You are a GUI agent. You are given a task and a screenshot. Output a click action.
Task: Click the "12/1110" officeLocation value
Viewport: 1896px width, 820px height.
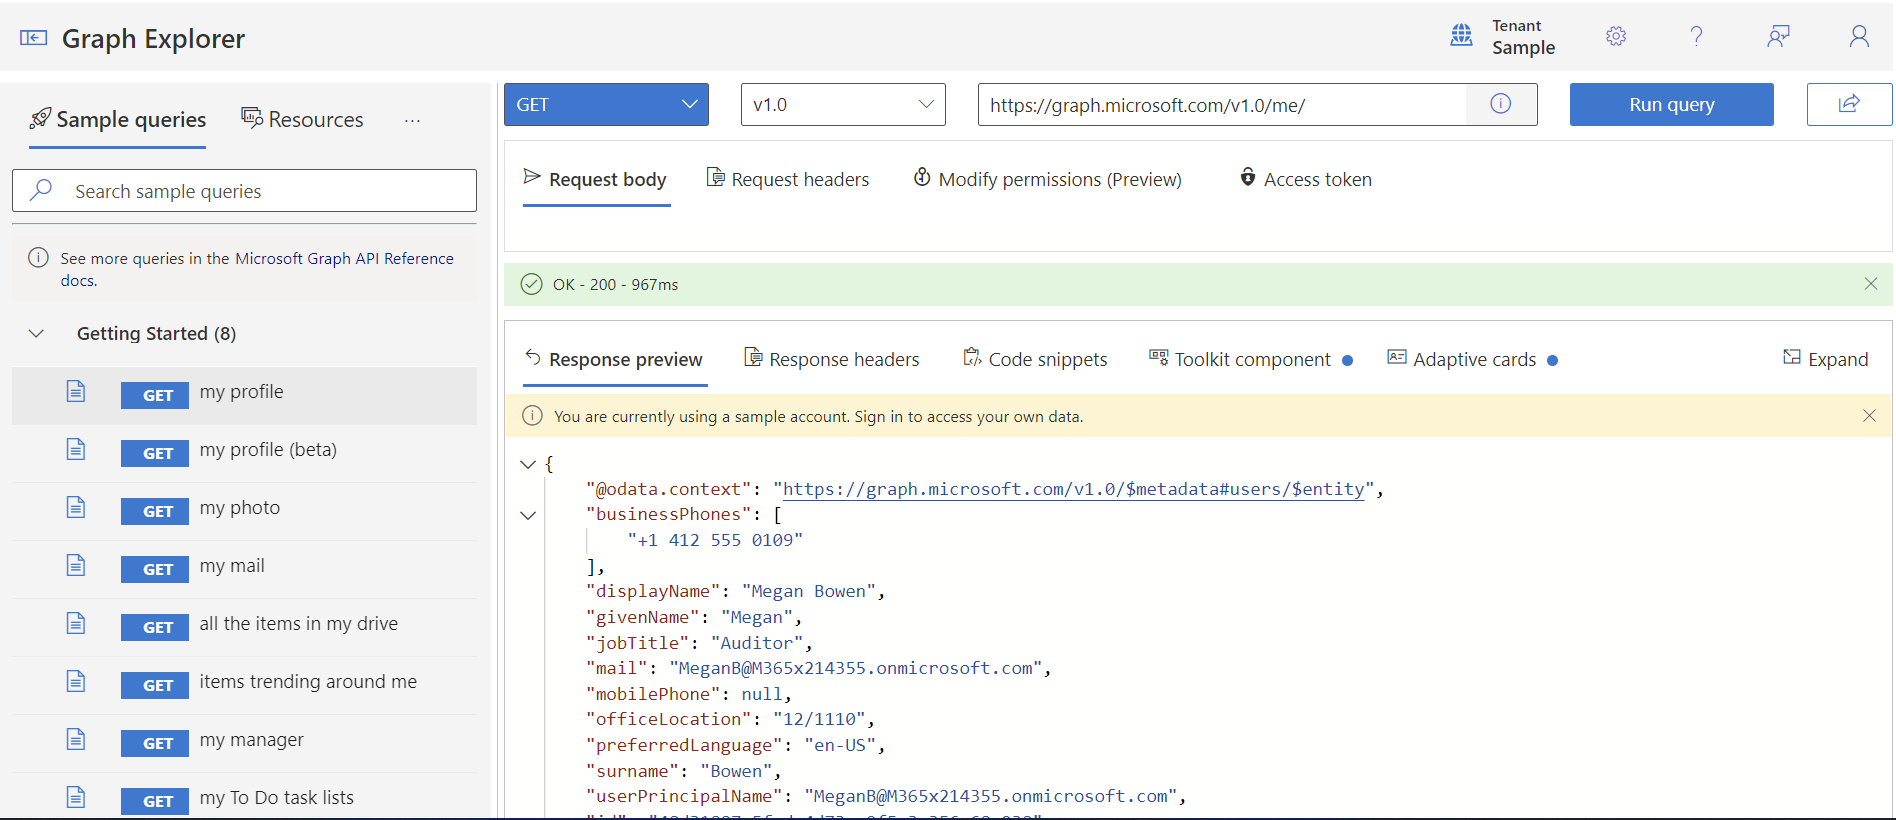(819, 719)
